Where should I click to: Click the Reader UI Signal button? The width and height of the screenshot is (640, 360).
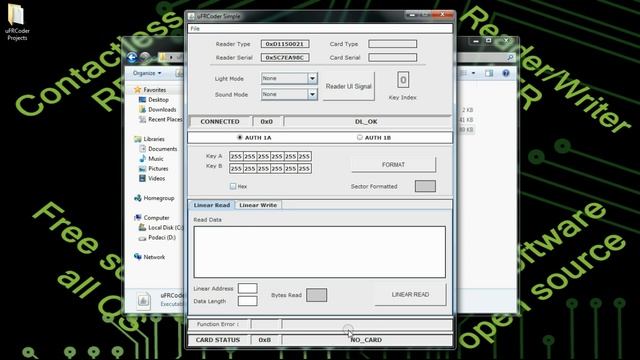click(x=349, y=86)
